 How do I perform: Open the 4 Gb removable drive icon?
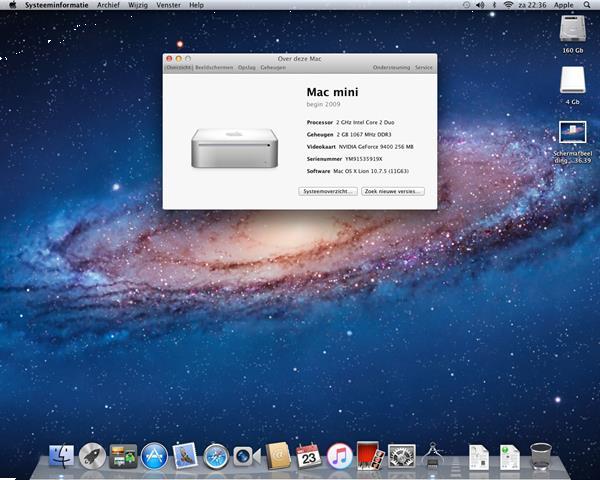pos(572,80)
